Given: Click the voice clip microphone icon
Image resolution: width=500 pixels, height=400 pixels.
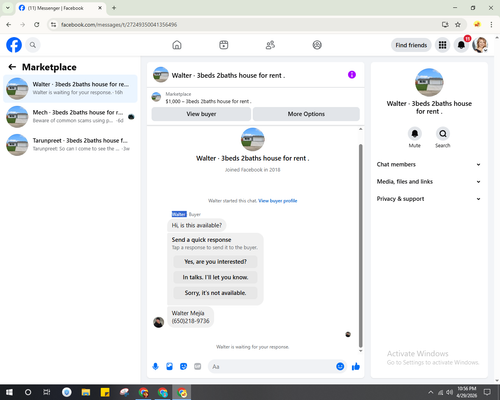Looking at the screenshot, I should (155, 367).
